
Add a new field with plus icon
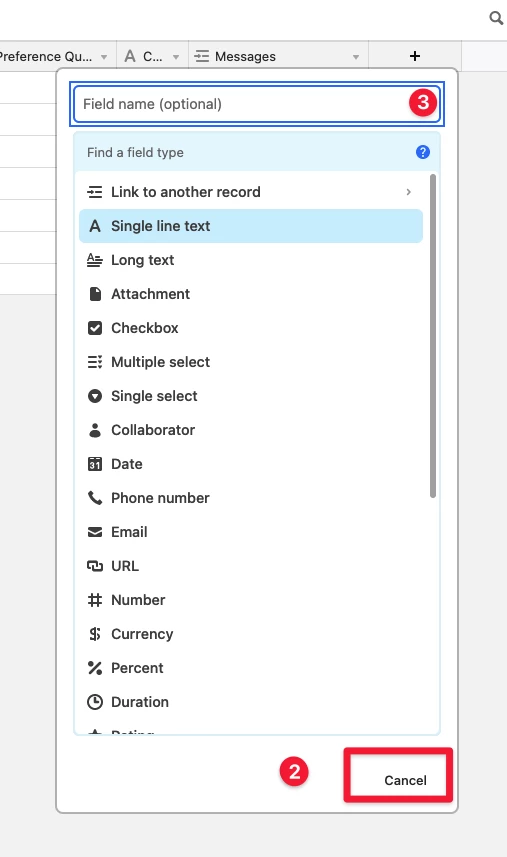pyautogui.click(x=415, y=56)
